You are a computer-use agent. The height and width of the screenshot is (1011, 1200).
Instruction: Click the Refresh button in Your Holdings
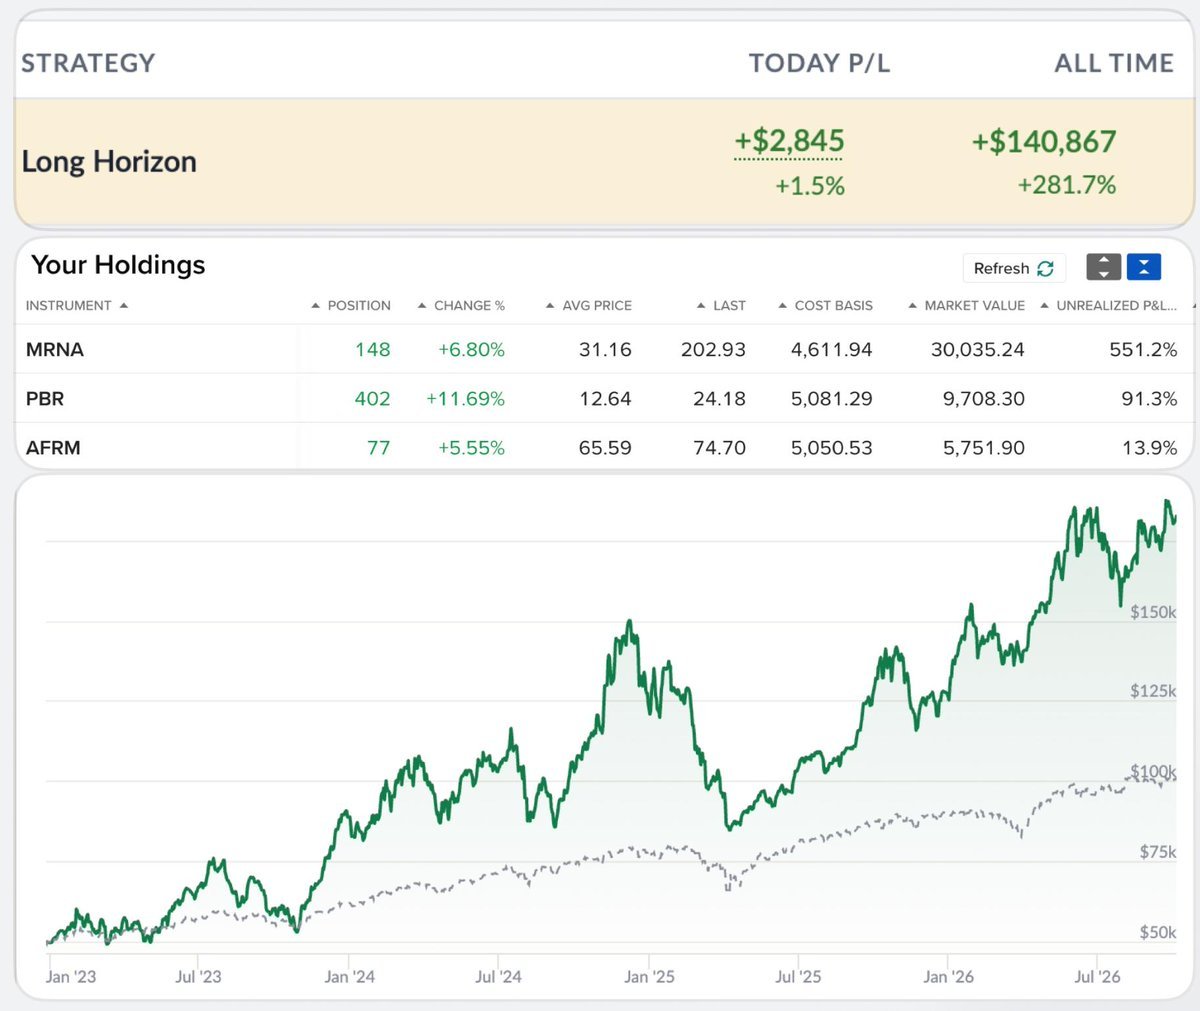1014,268
